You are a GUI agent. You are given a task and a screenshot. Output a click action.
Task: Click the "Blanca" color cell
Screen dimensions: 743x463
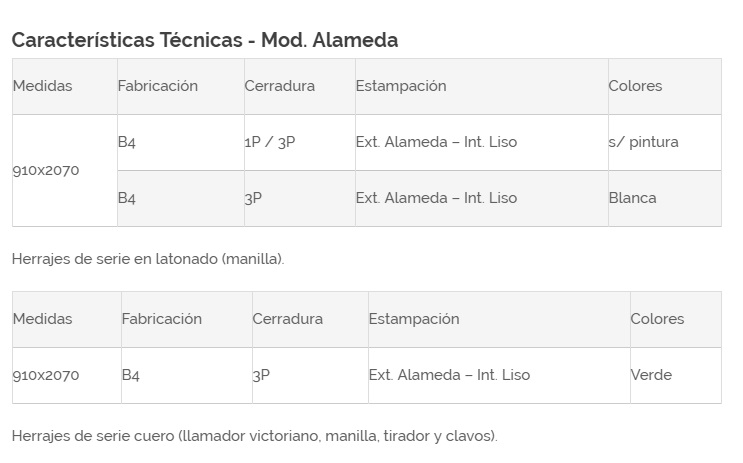632,198
